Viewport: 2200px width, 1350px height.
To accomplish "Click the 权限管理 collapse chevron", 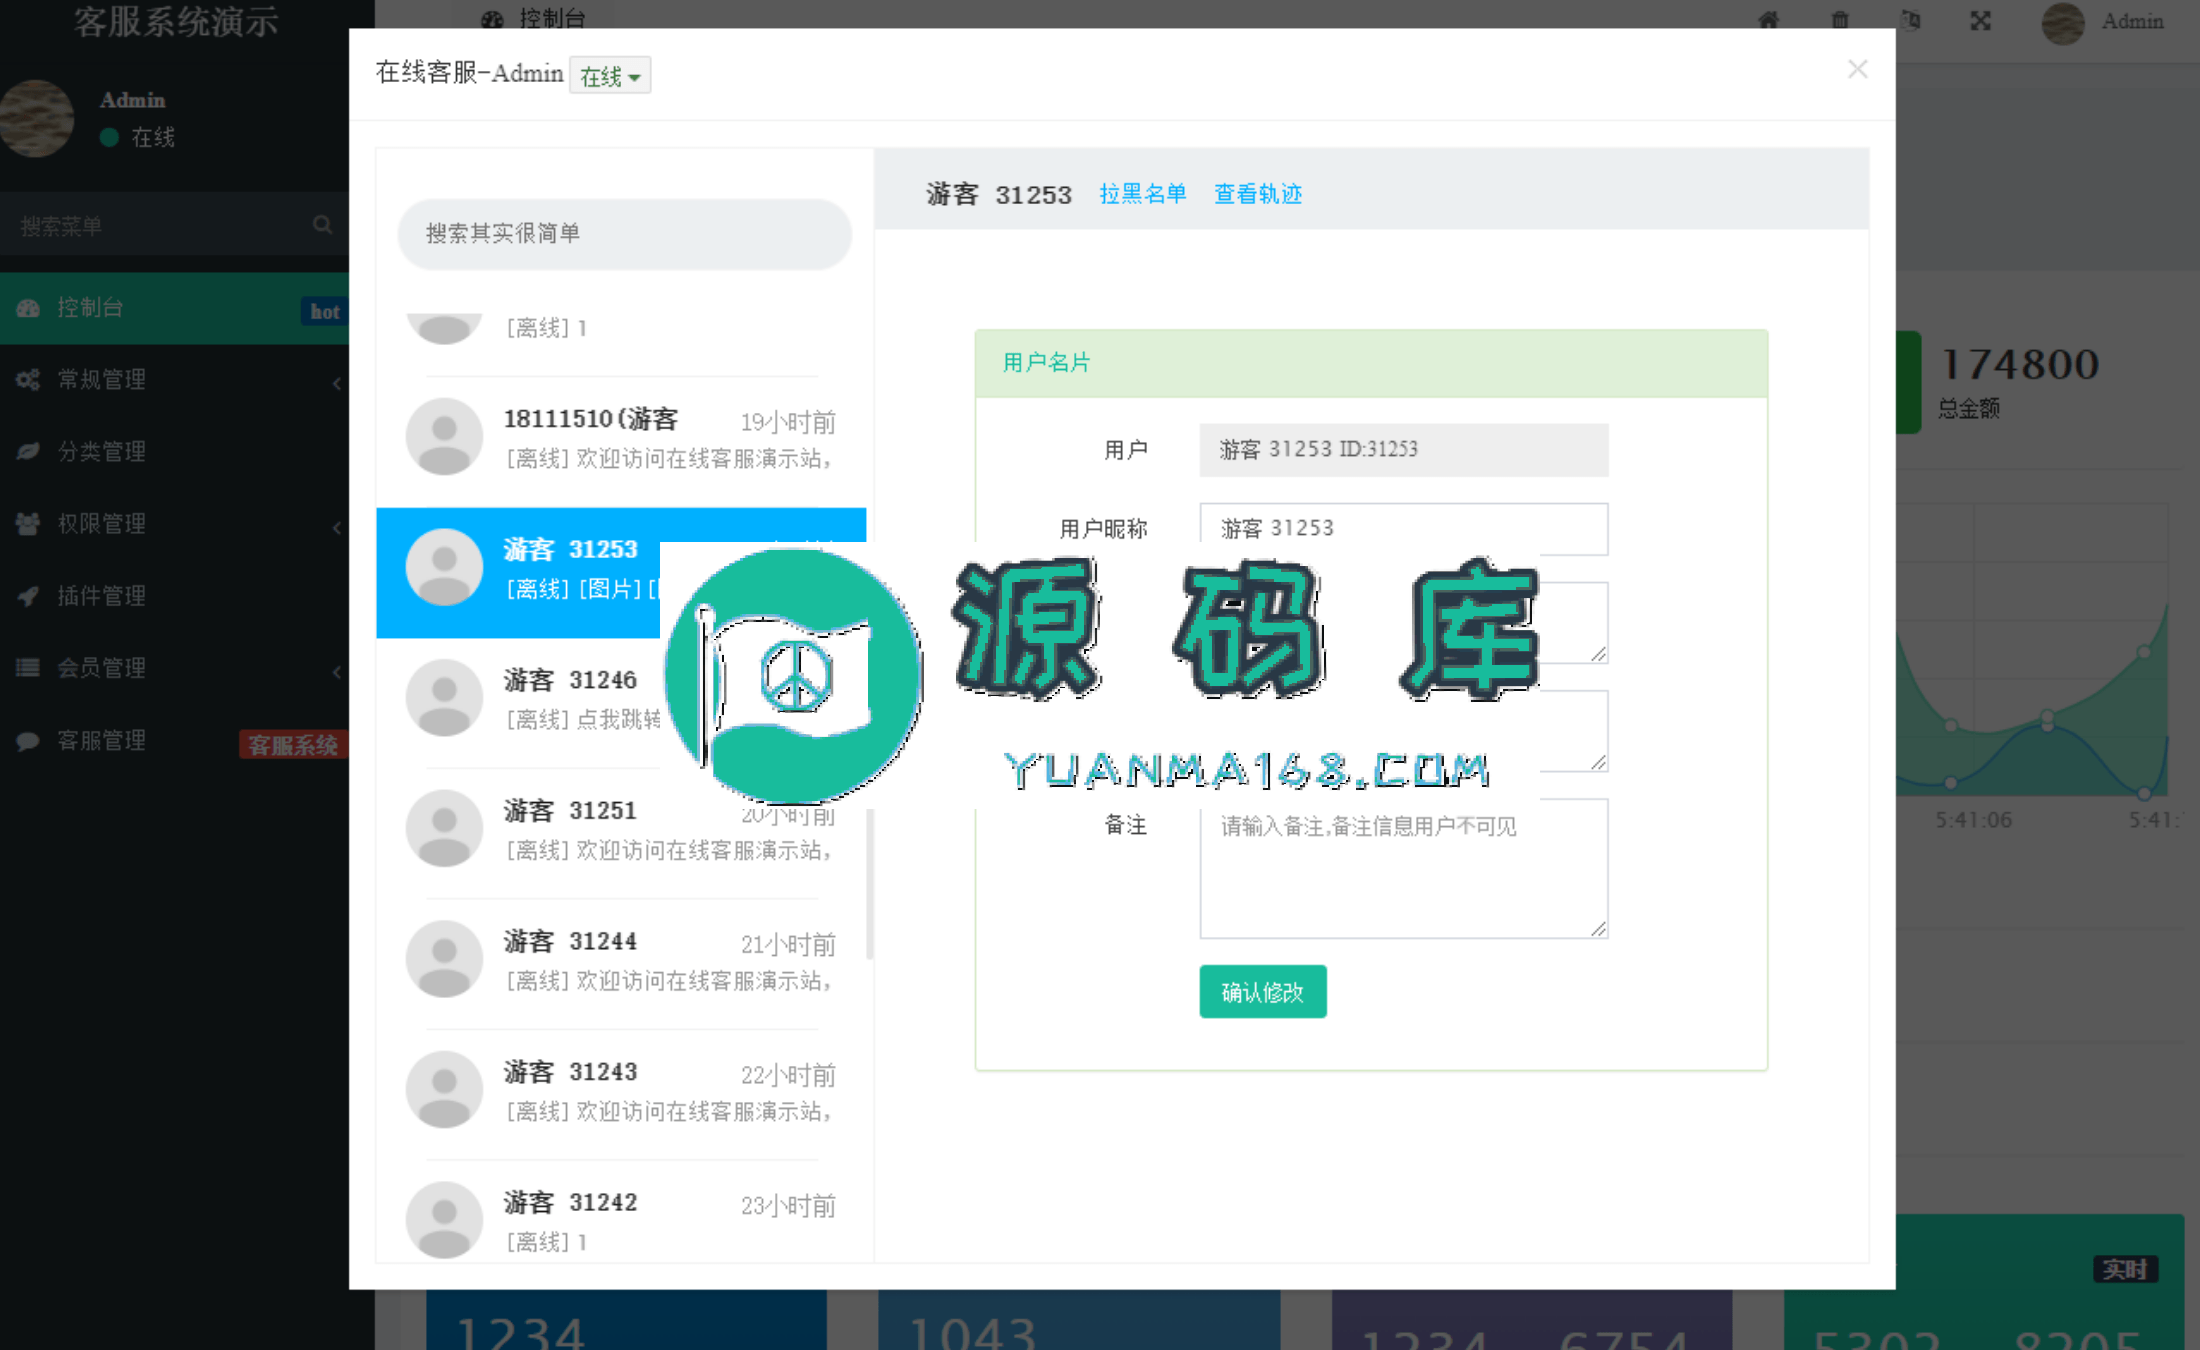I will coord(336,527).
